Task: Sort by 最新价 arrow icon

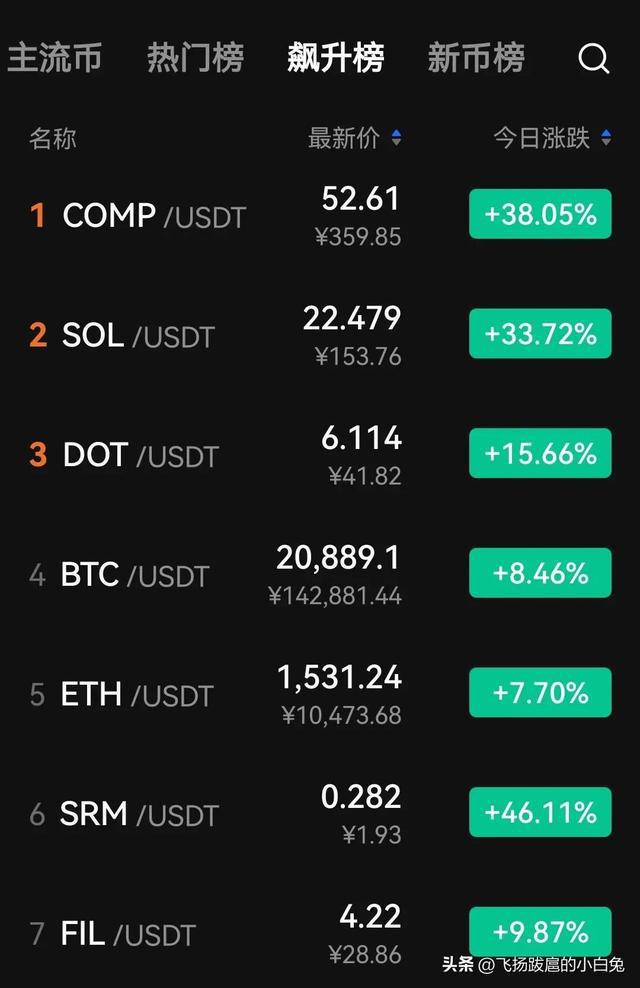Action: pos(396,139)
